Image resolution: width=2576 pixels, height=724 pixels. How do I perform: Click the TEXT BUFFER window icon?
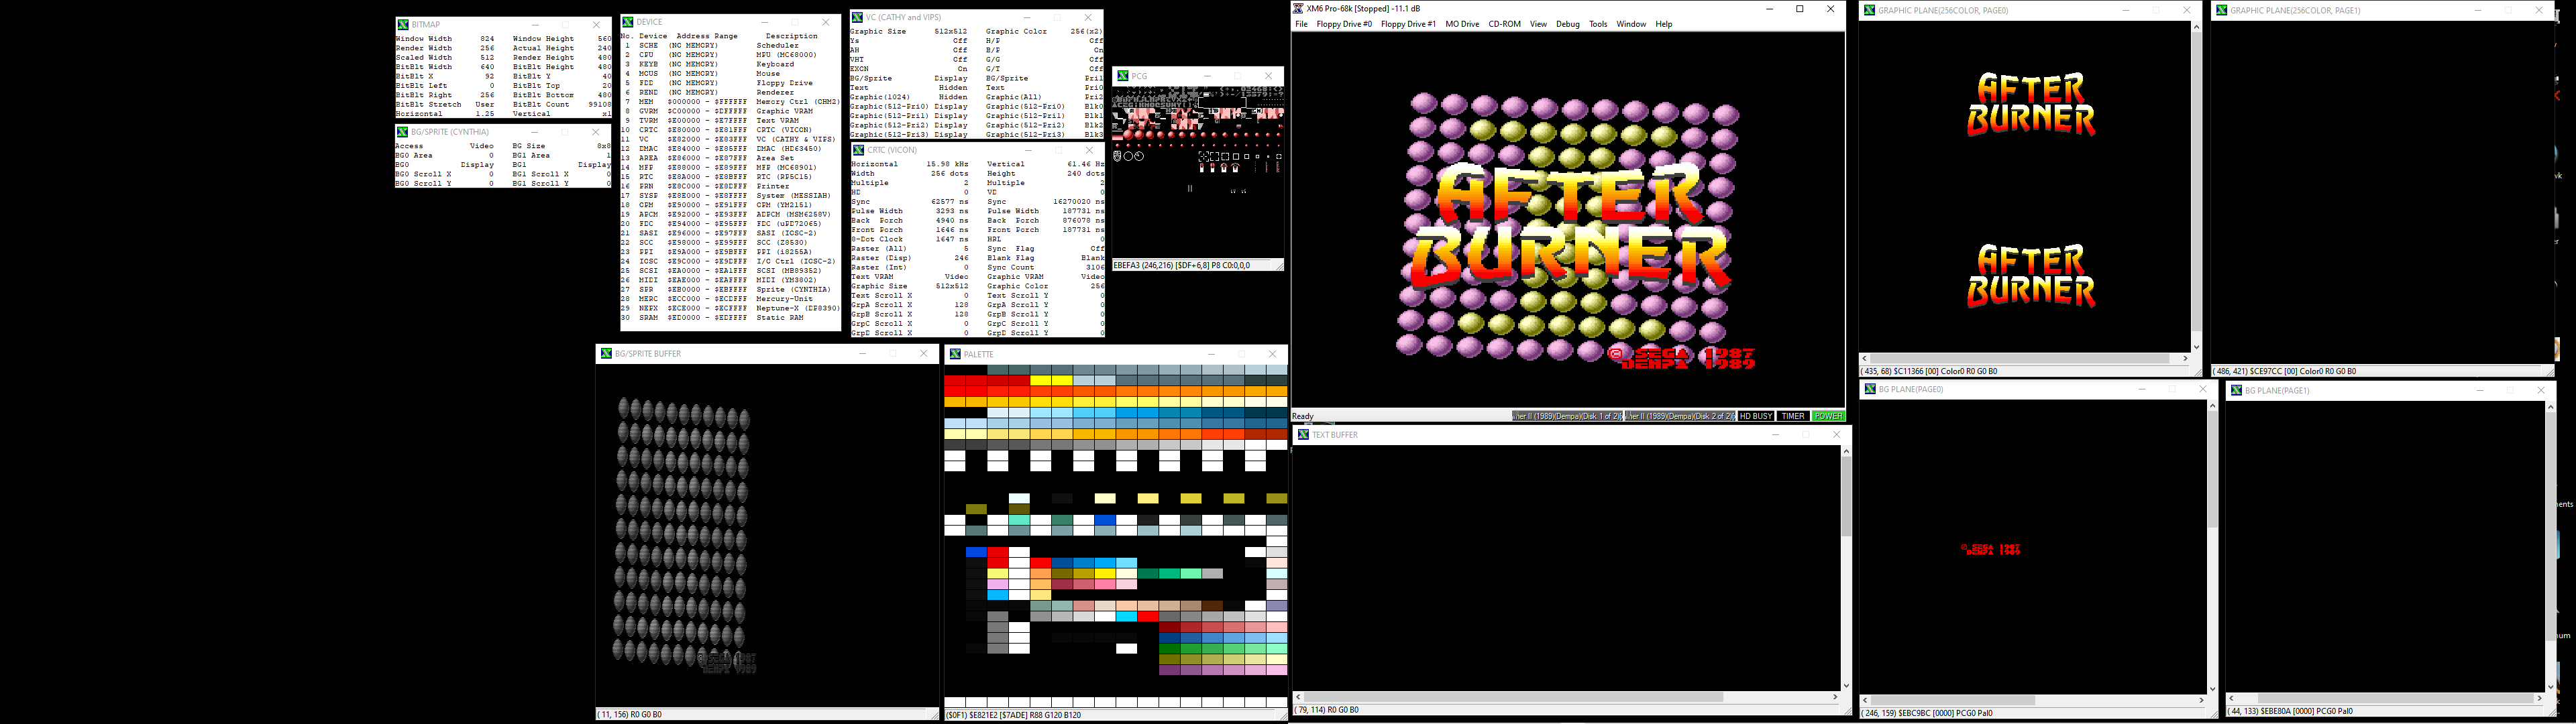tap(1303, 435)
